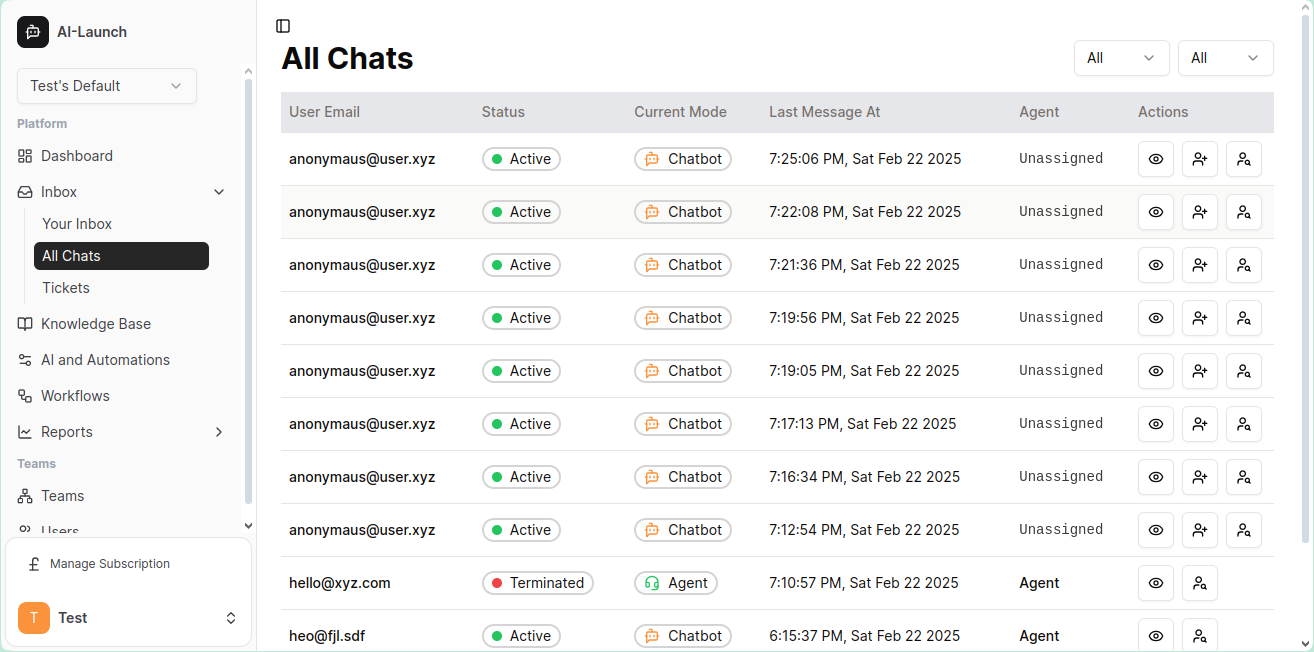User search icon in 7:19:56 PM row
Viewport: 1314px width, 652px height.
(x=1244, y=318)
